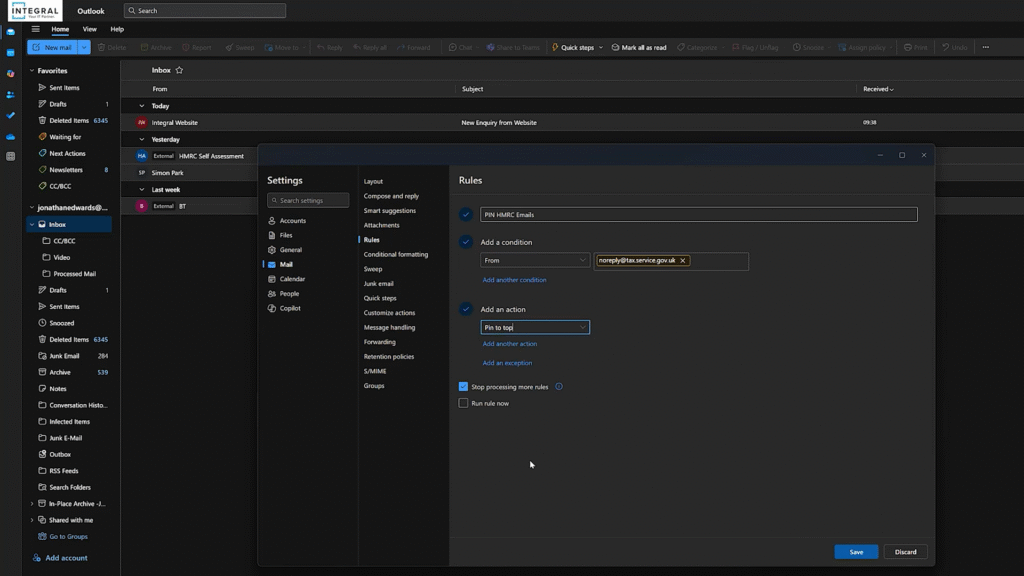Select Junk email settings
The image size is (1024, 576).
(x=378, y=283)
